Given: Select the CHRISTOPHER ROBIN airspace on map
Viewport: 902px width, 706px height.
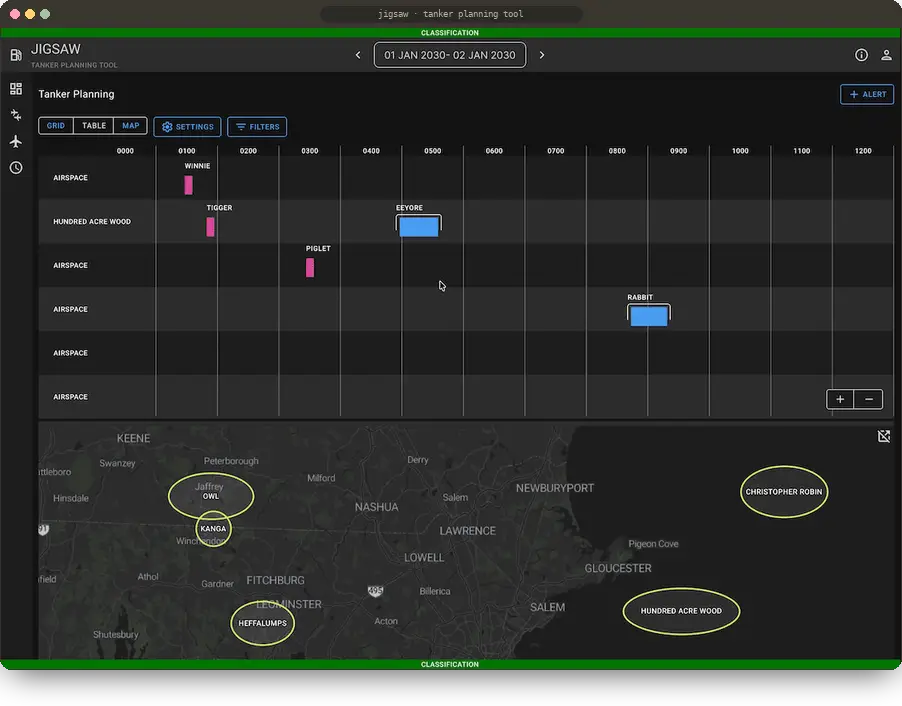Looking at the screenshot, I should pyautogui.click(x=784, y=492).
